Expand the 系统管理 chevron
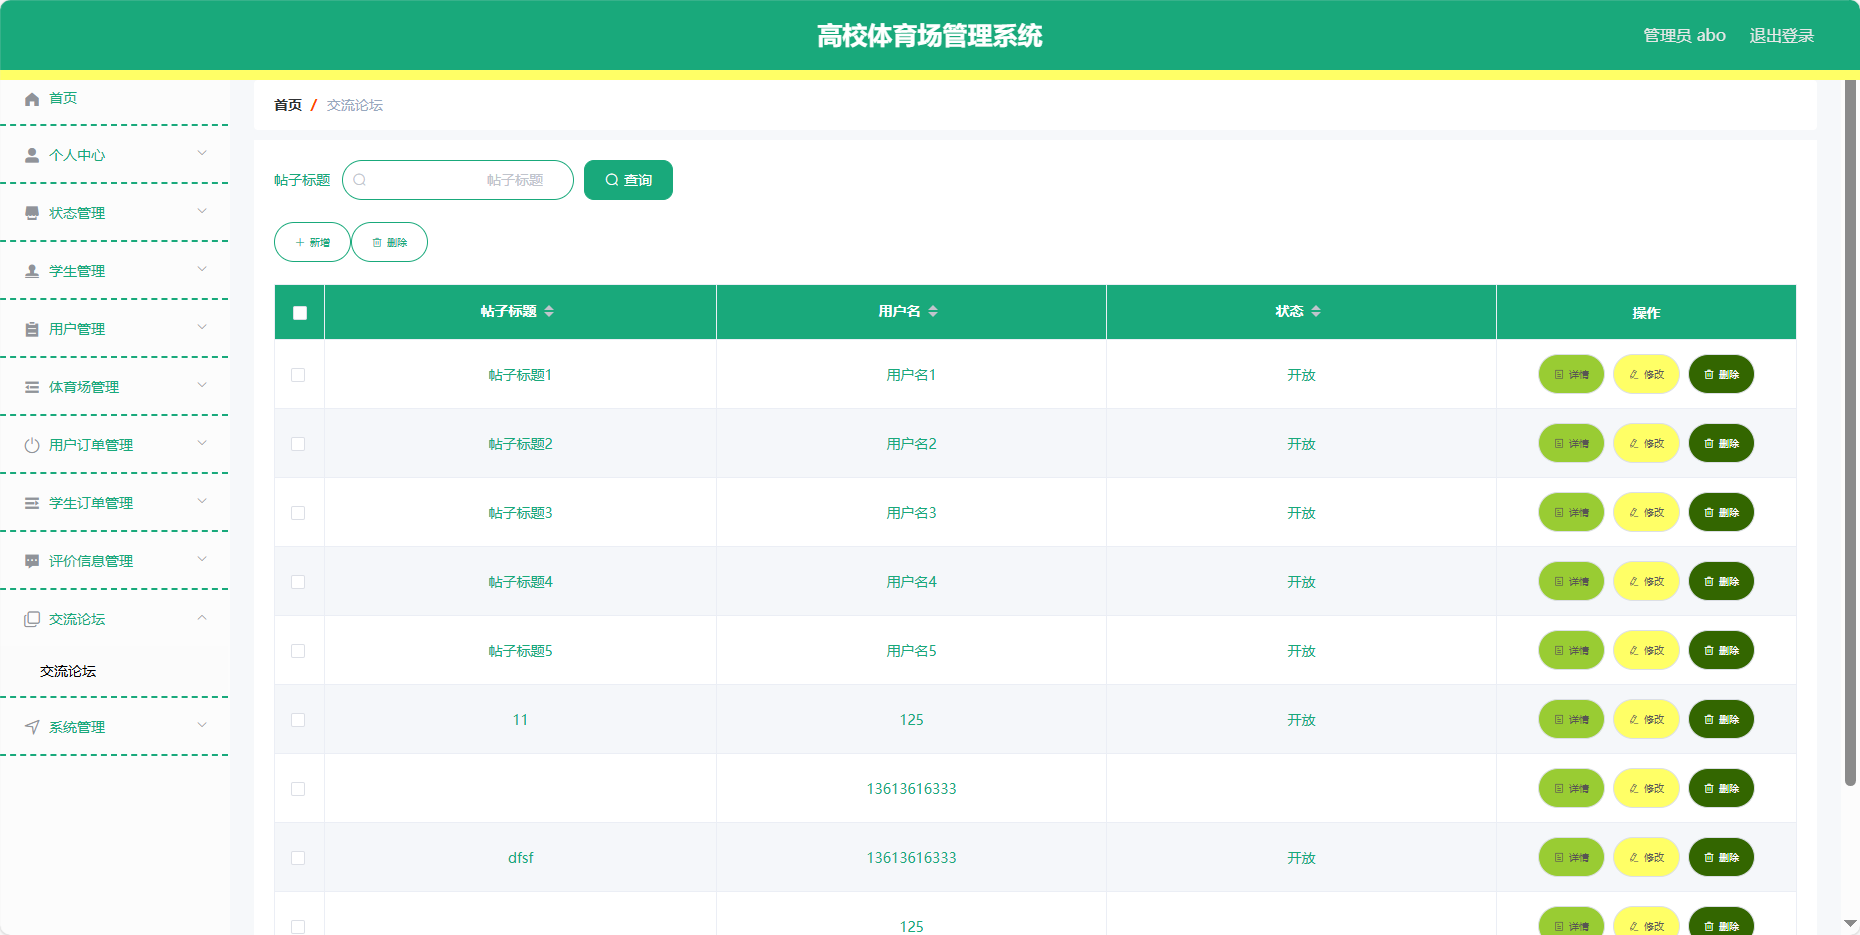This screenshot has height=935, width=1860. 202,725
